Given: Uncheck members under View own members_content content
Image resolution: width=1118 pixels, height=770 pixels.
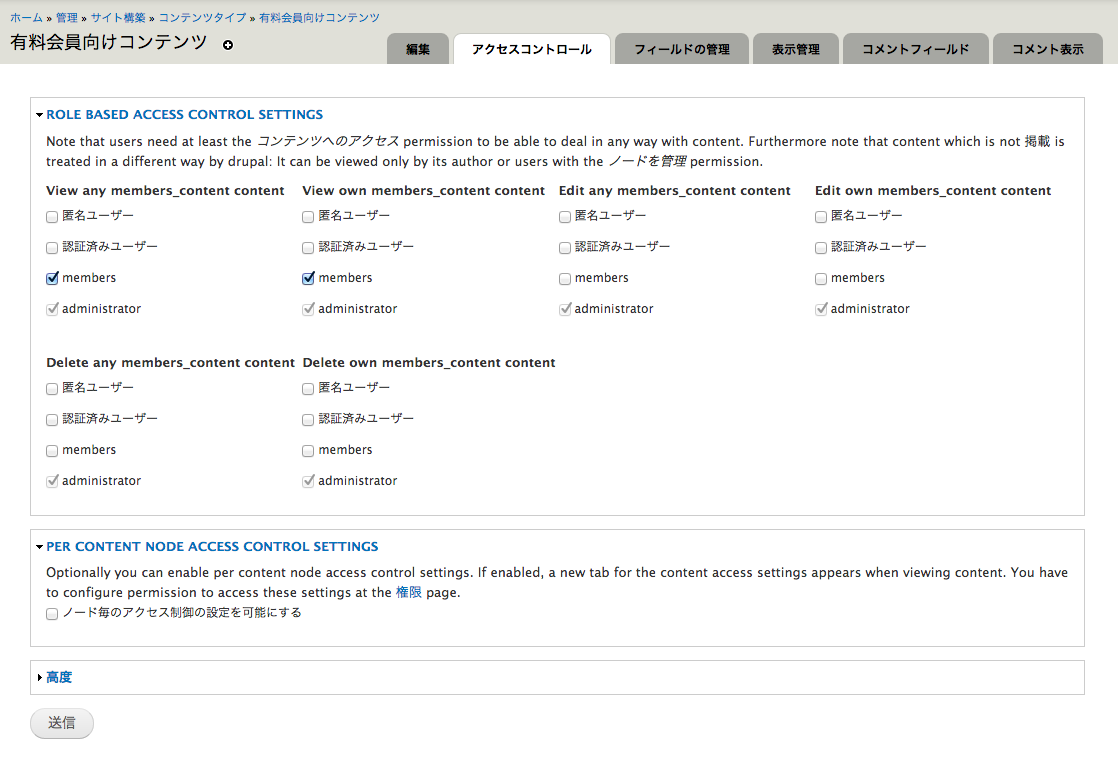Looking at the screenshot, I should click(x=308, y=278).
